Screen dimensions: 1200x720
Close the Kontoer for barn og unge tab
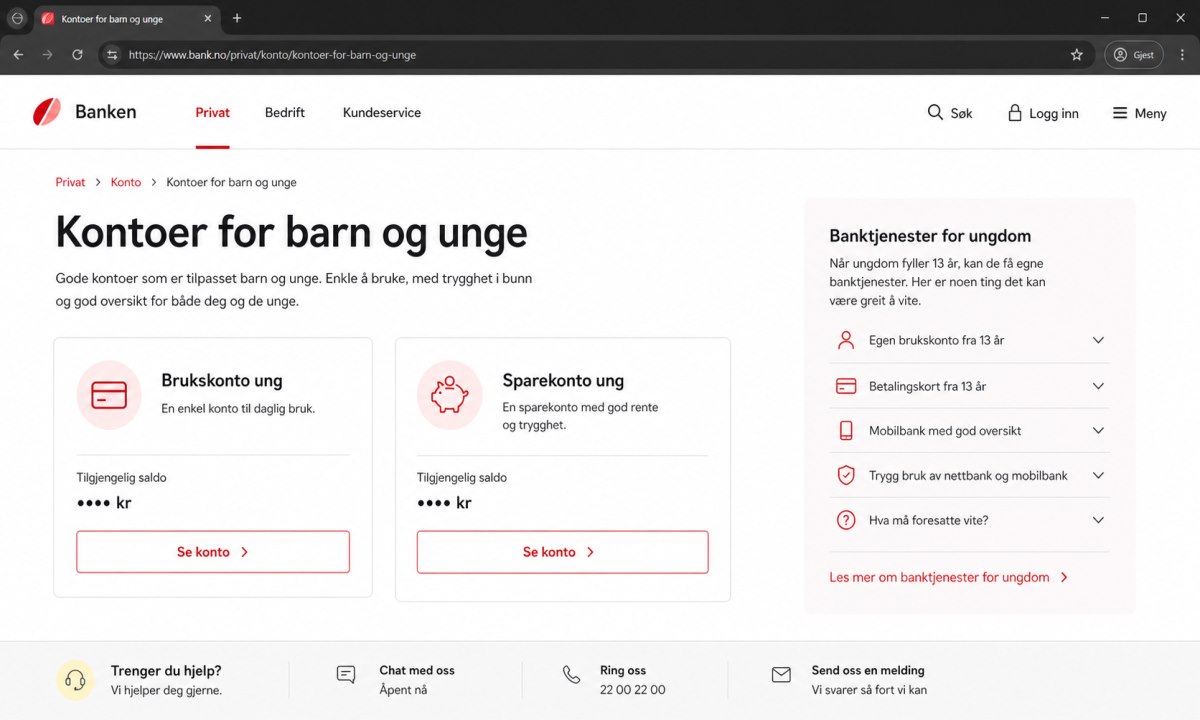(x=207, y=19)
